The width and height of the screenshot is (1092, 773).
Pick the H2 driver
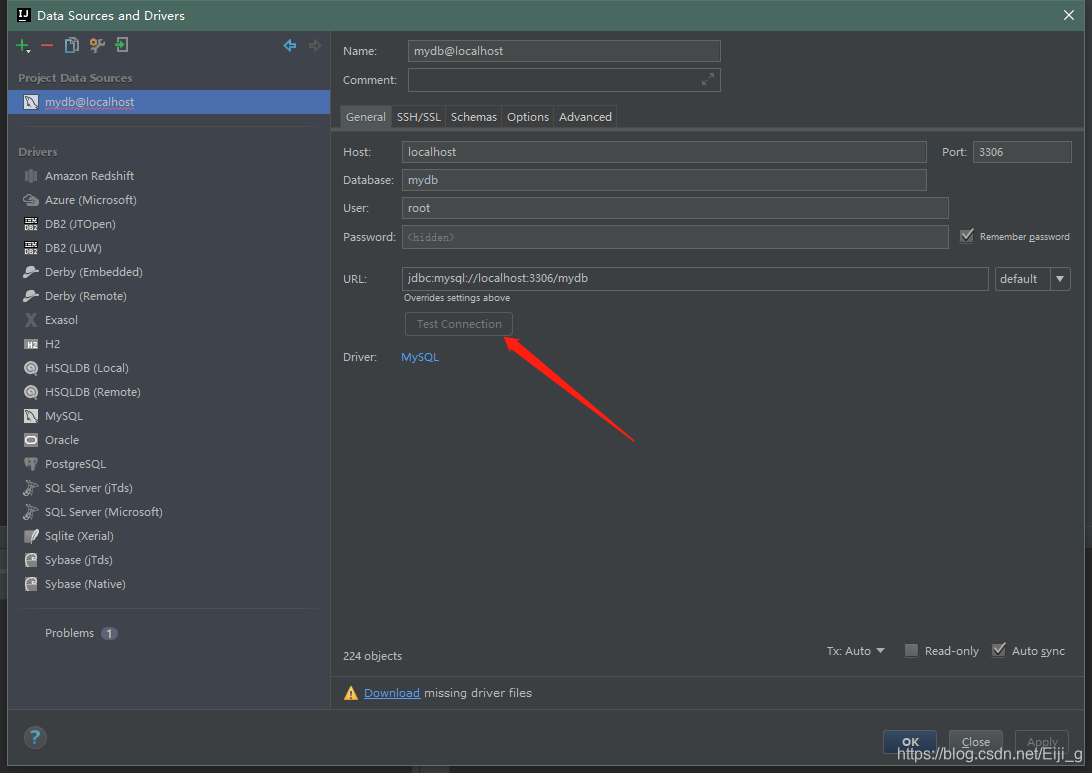(52, 344)
